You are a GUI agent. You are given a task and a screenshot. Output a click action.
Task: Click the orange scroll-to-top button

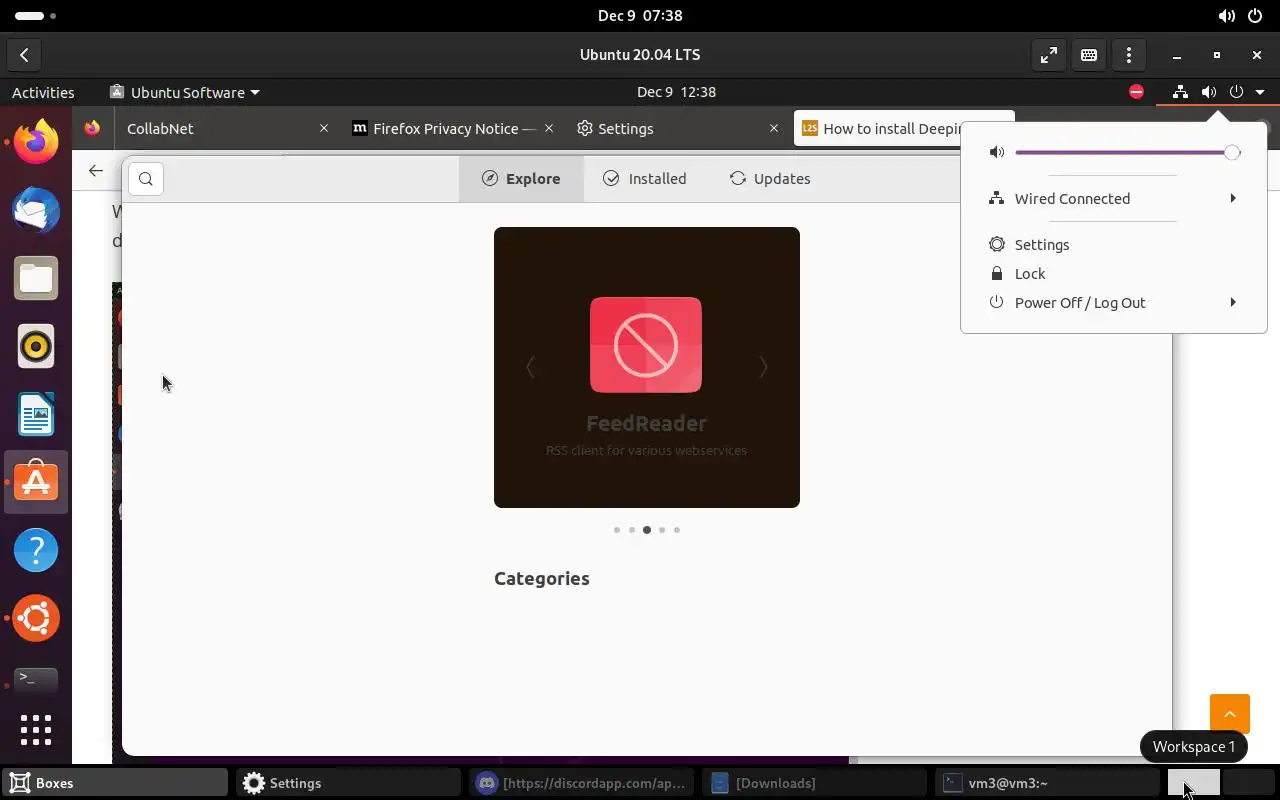(1229, 714)
